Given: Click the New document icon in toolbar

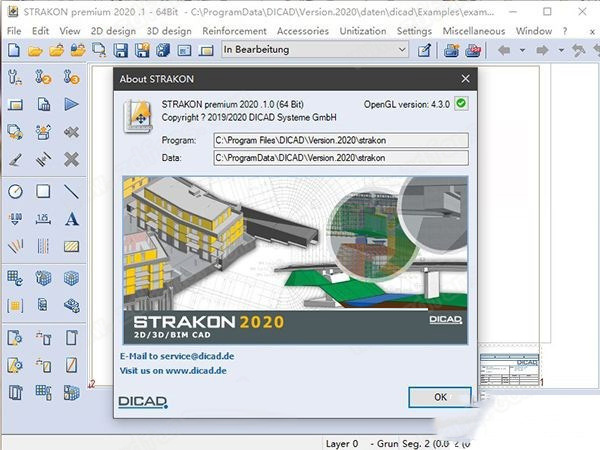Looking at the screenshot, I should 14,50.
